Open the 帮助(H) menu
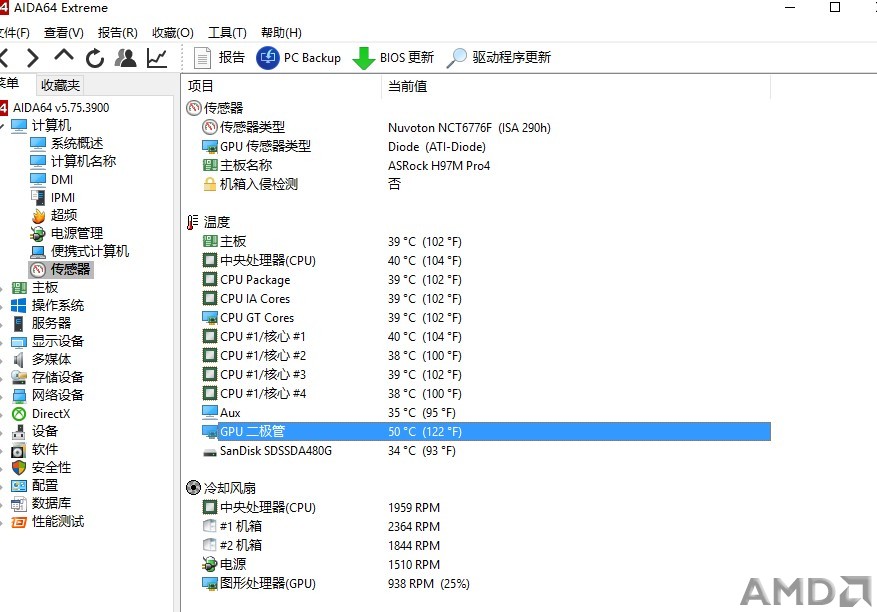This screenshot has height=612, width=877. pos(281,32)
